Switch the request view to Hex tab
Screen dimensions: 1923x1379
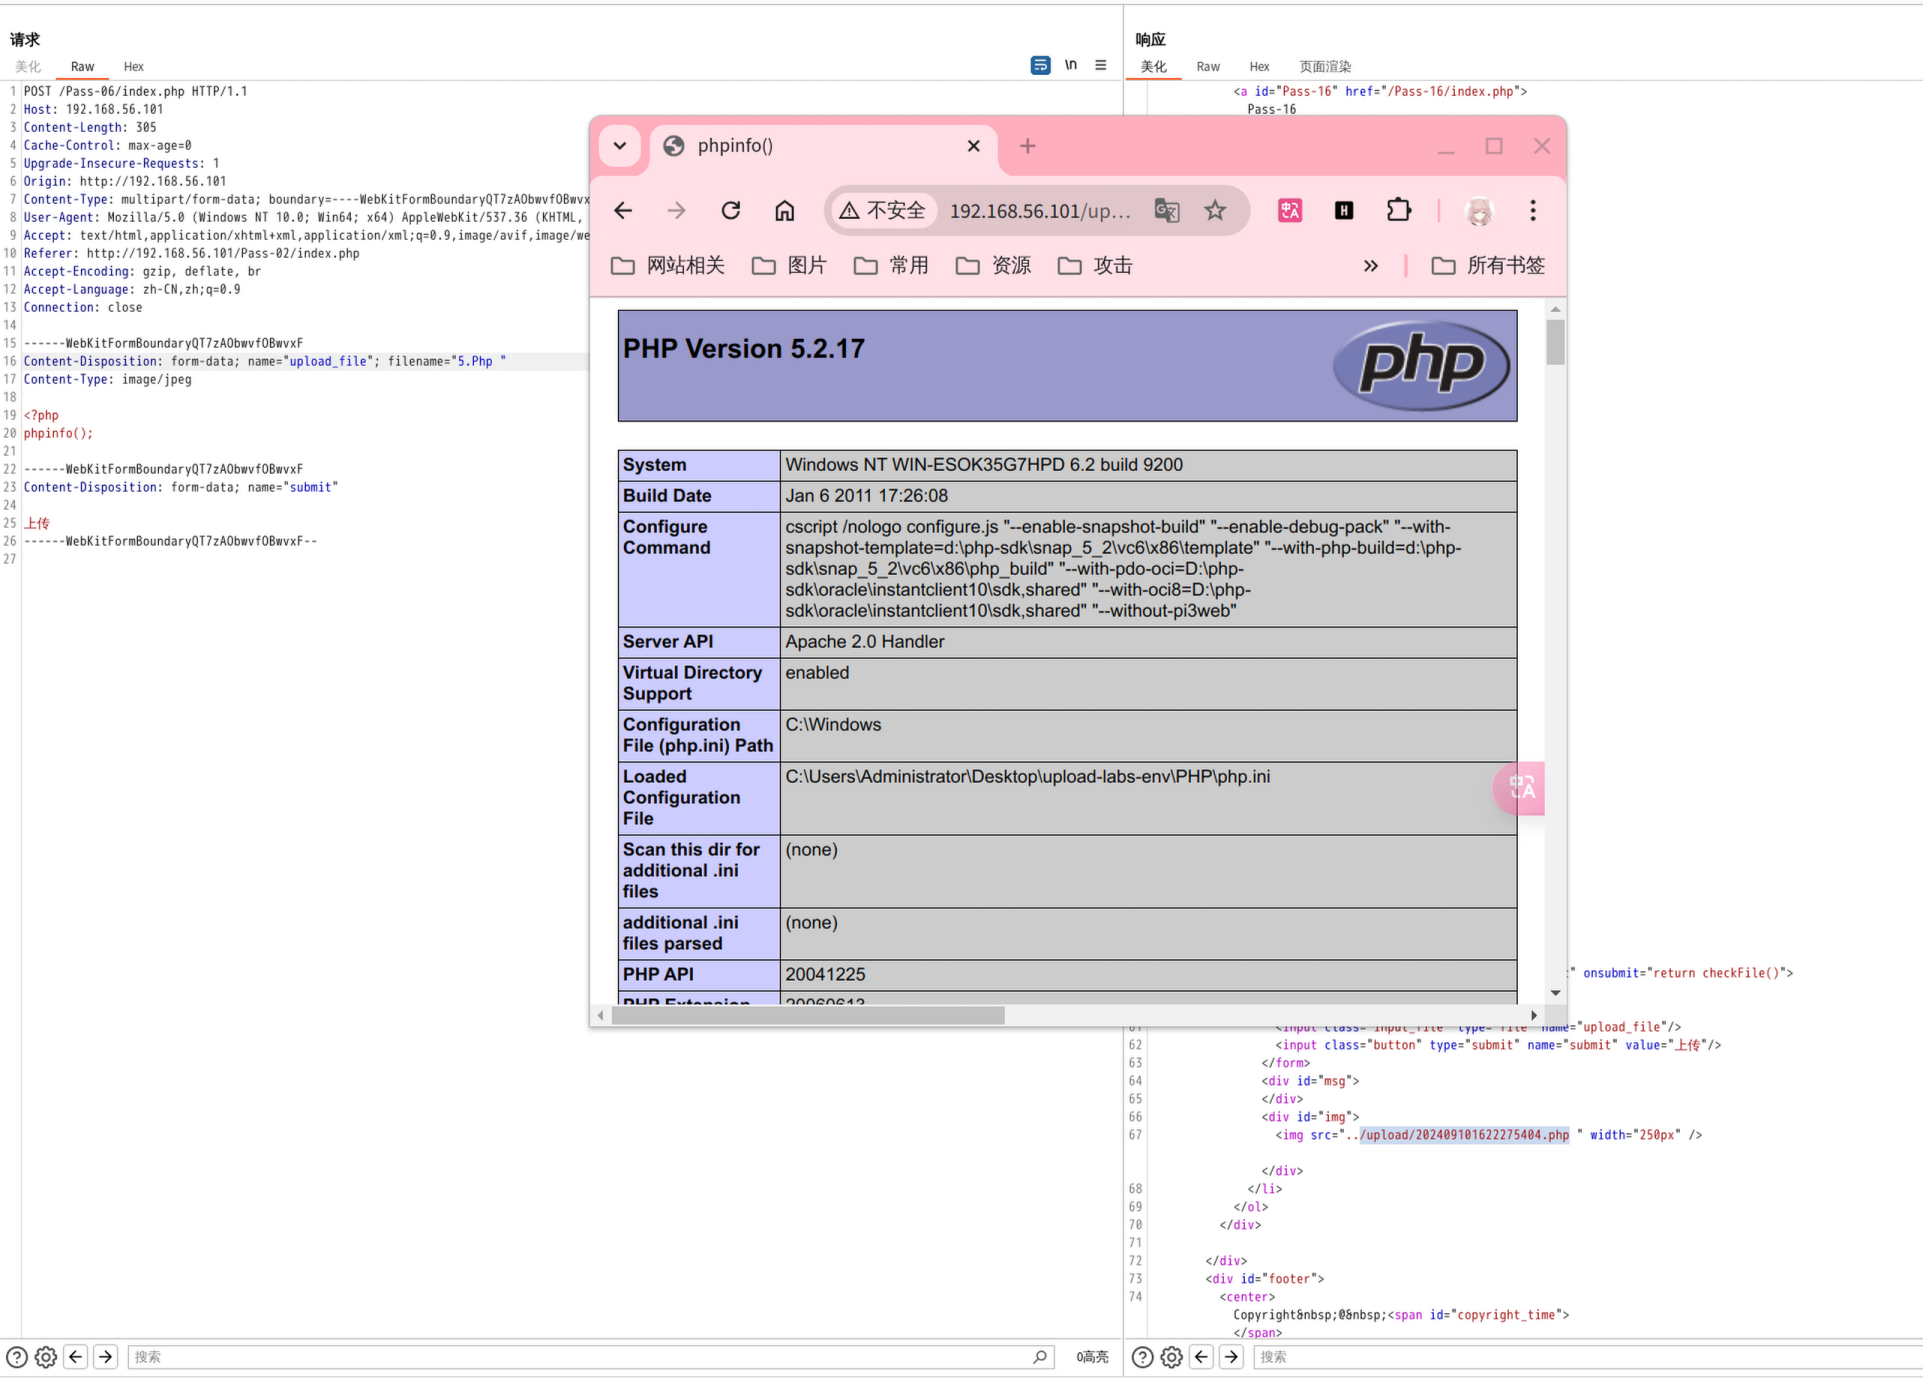click(133, 67)
